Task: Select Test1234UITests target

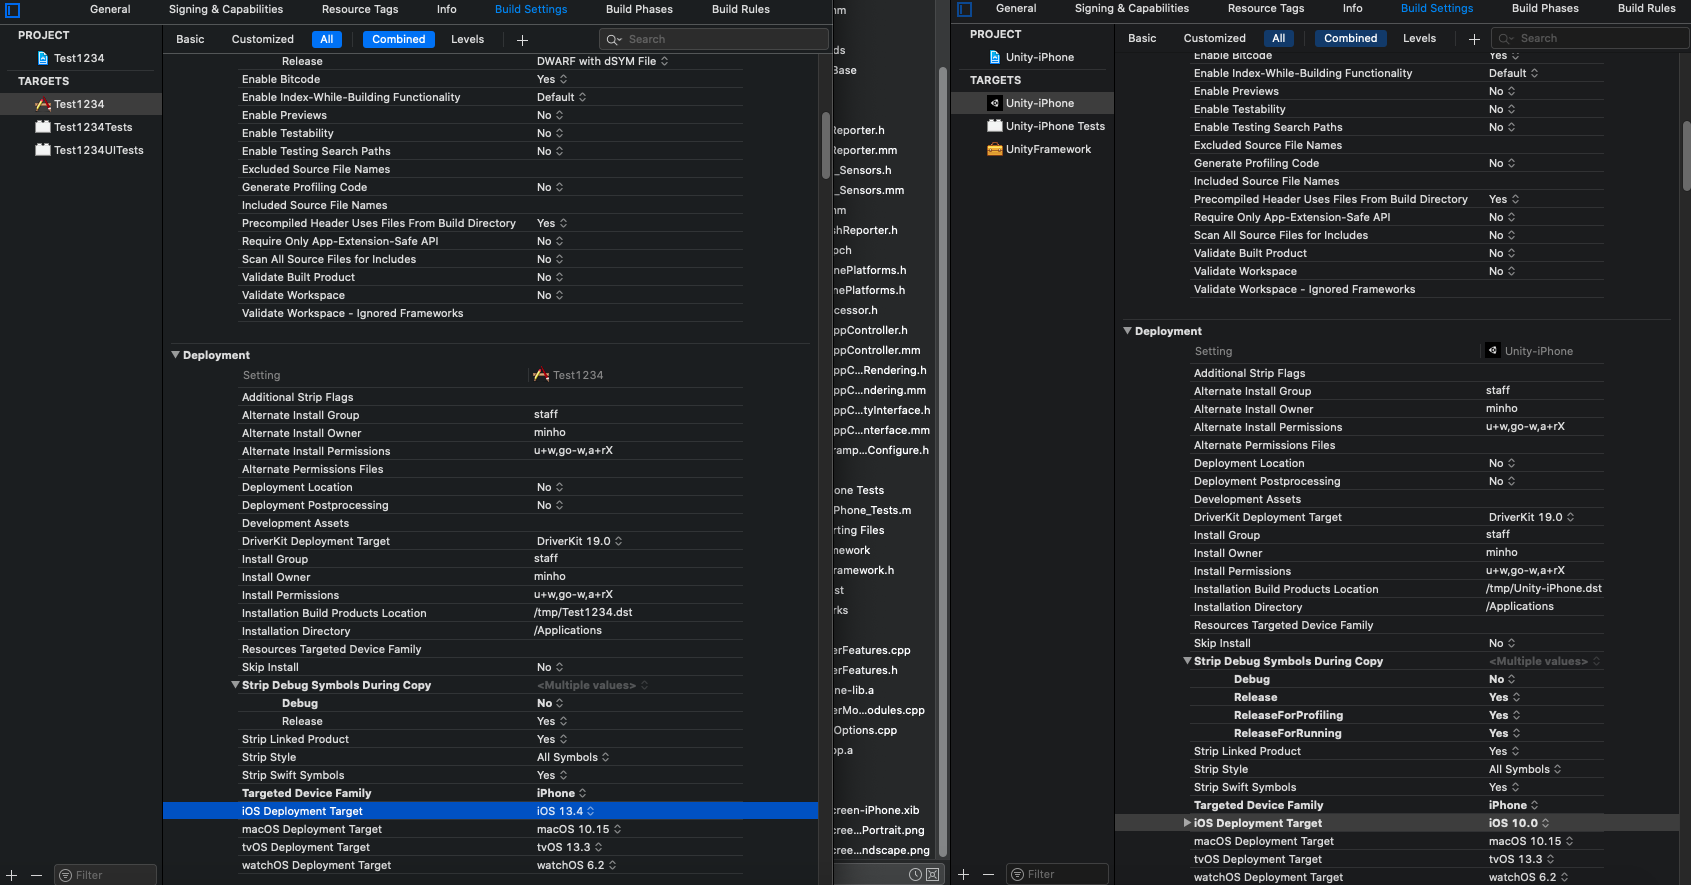Action: click(98, 150)
